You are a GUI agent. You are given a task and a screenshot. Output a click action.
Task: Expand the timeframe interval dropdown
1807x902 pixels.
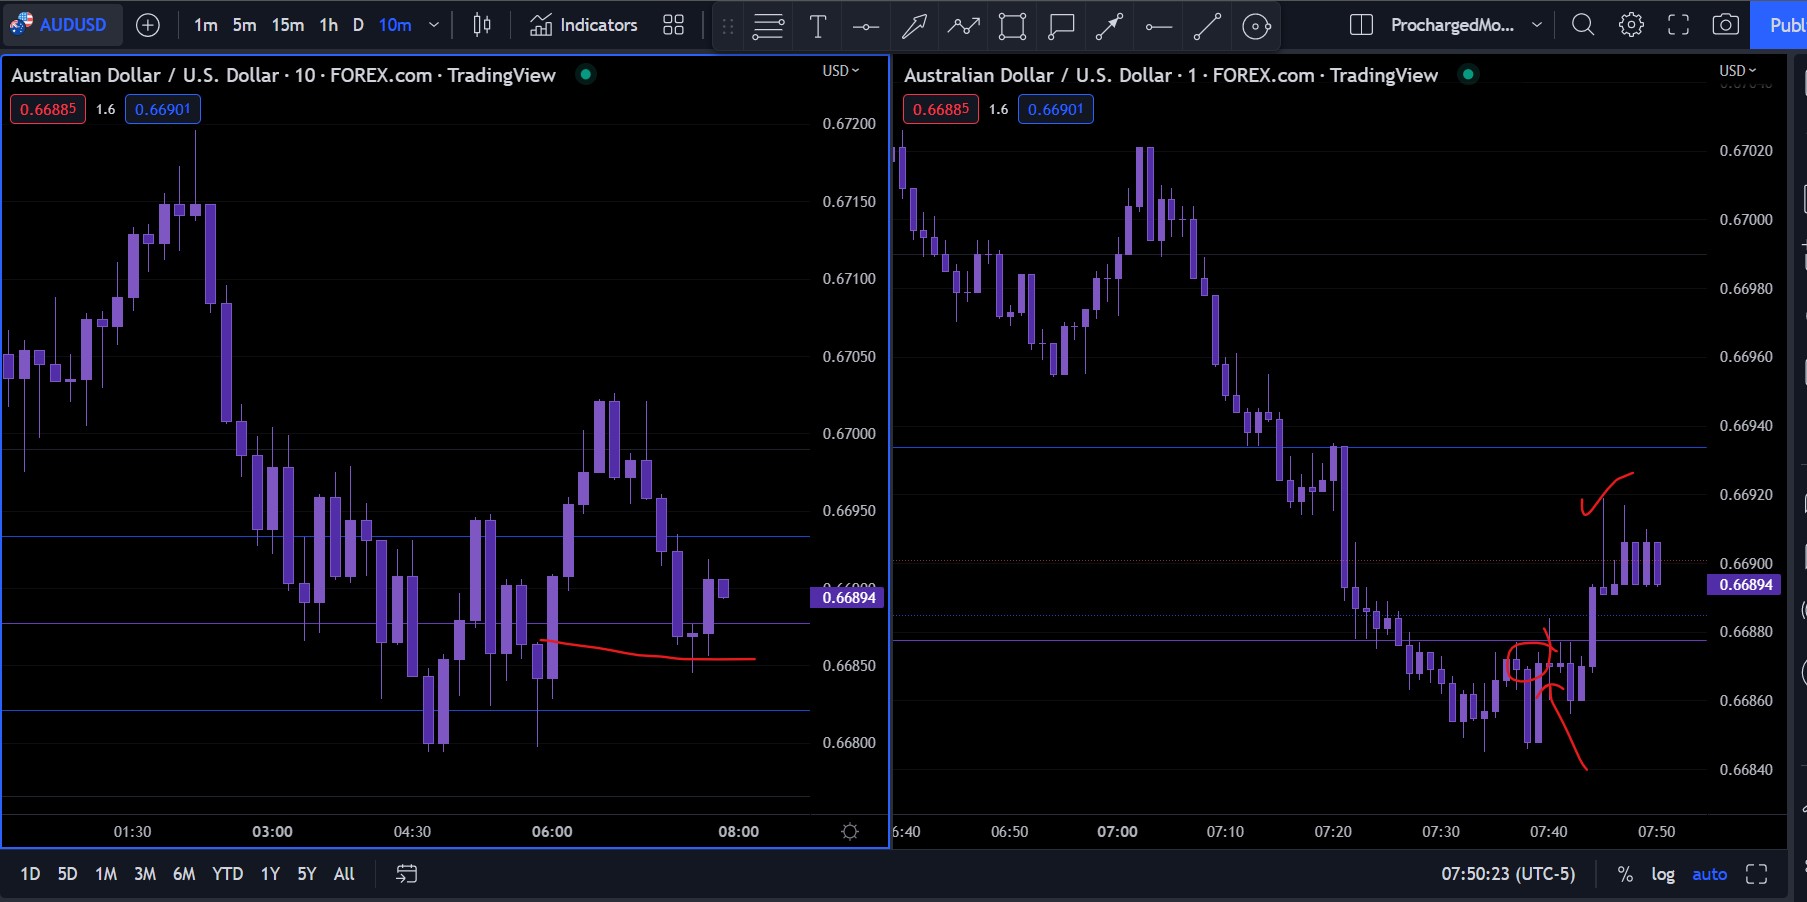[434, 25]
